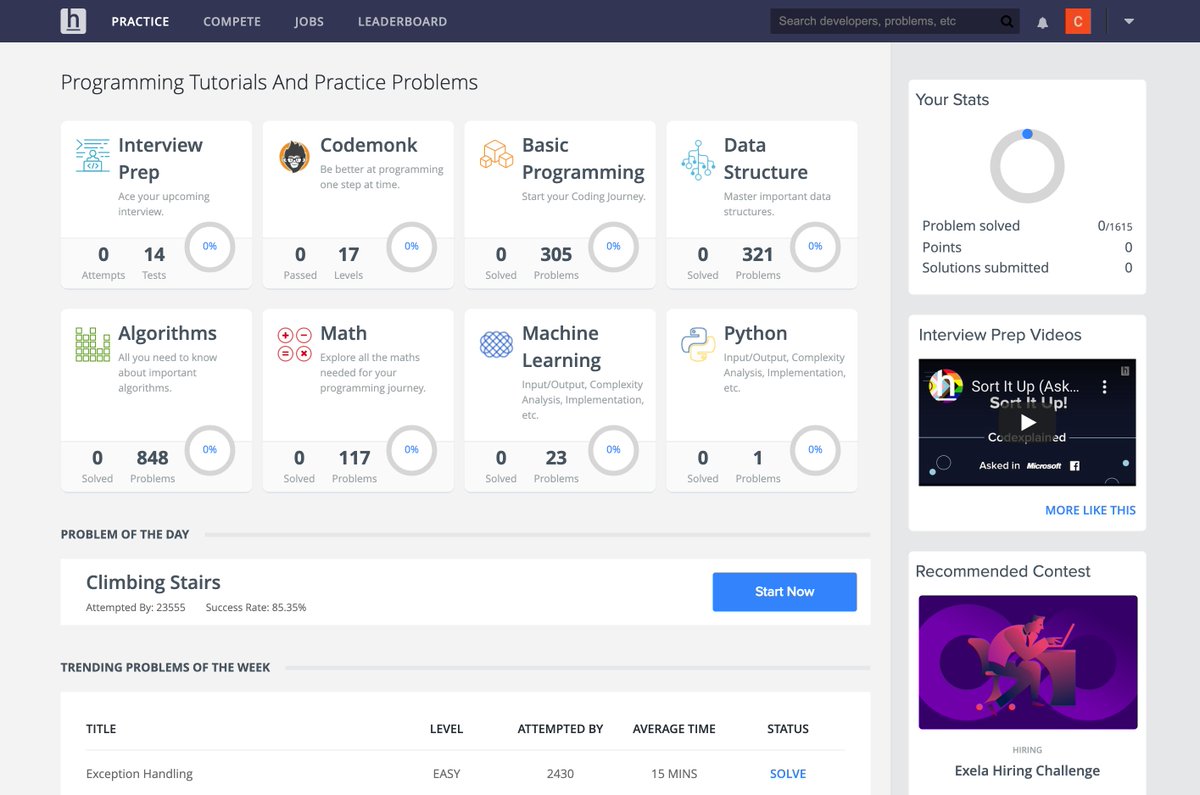The width and height of the screenshot is (1200, 795).
Task: Click the video channel logo icon
Action: coord(946,386)
